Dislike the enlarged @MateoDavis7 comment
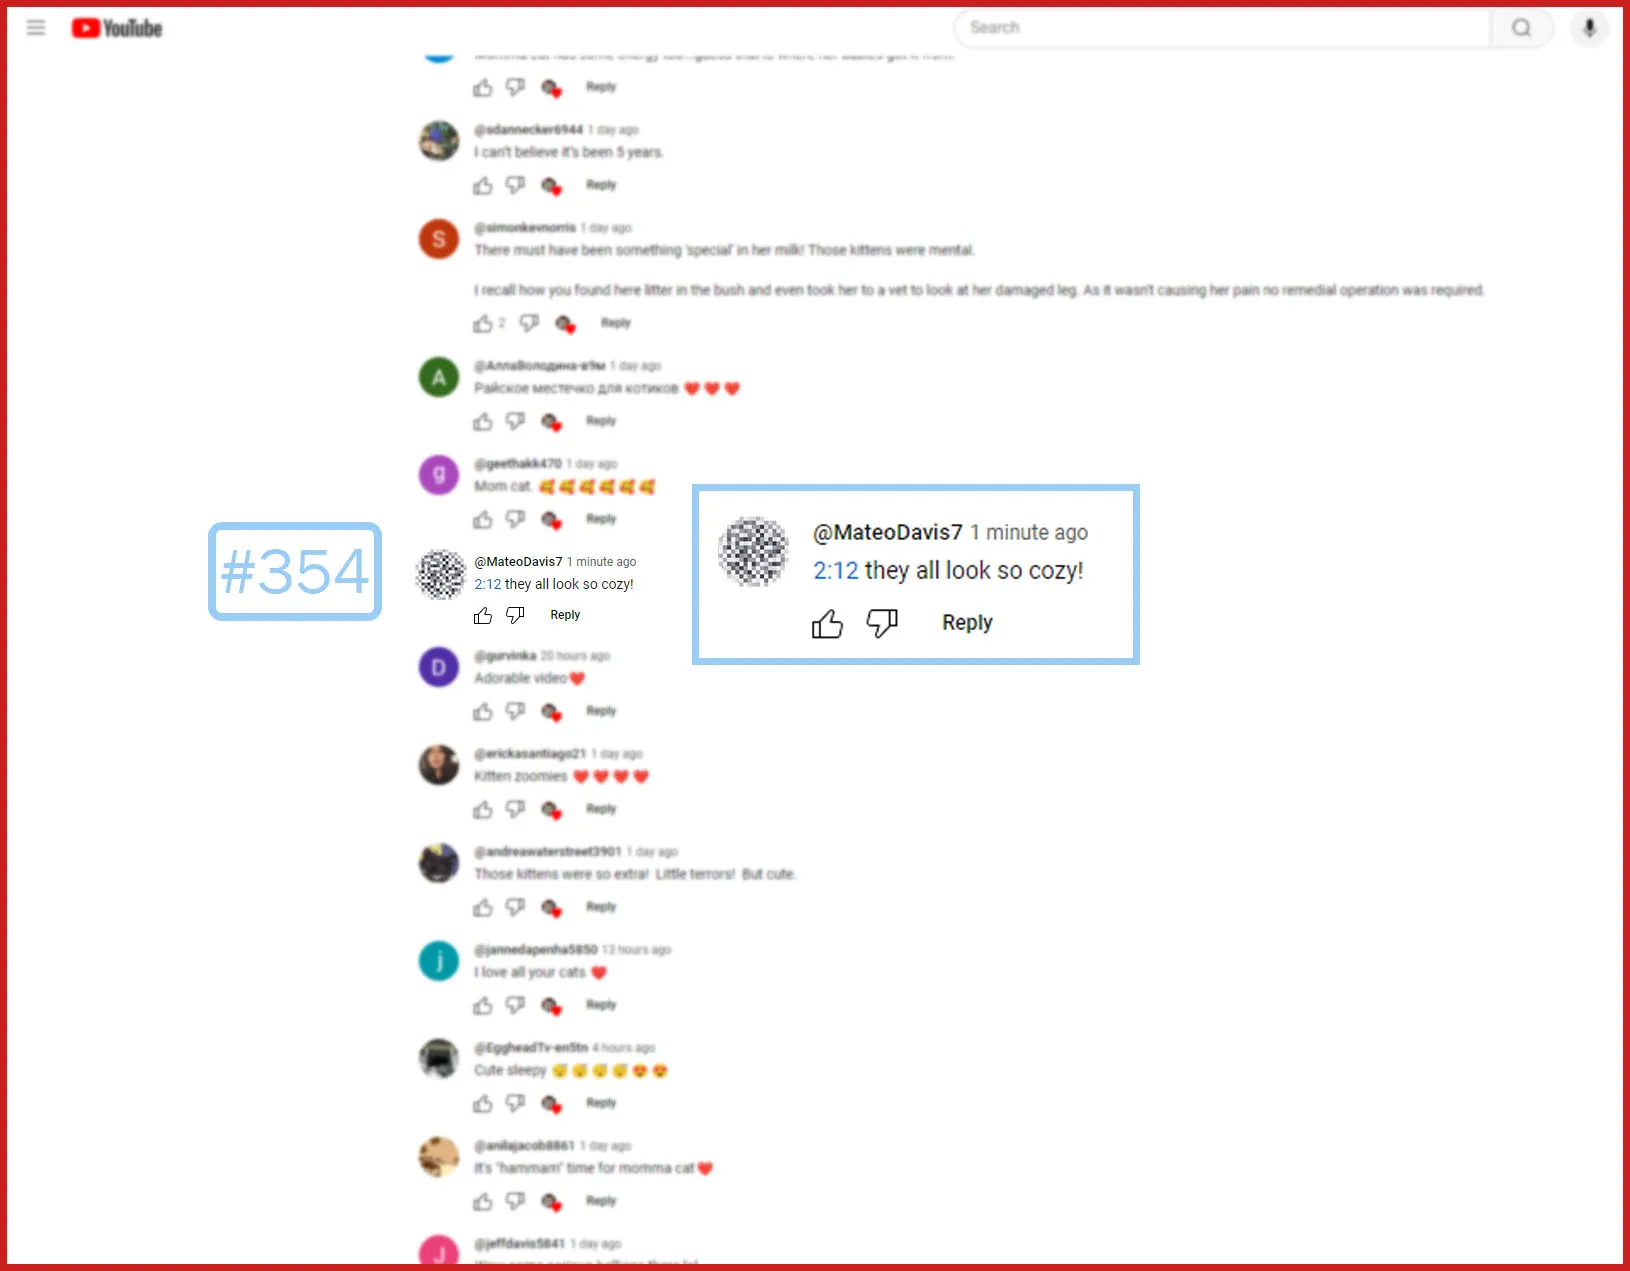This screenshot has height=1271, width=1630. pos(882,623)
